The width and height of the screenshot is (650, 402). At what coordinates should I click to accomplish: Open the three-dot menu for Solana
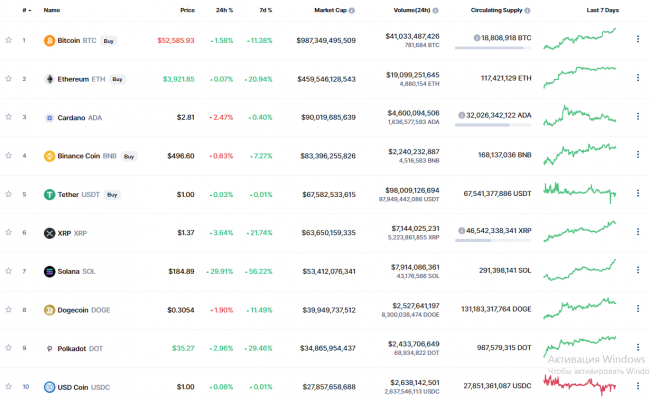coord(638,270)
